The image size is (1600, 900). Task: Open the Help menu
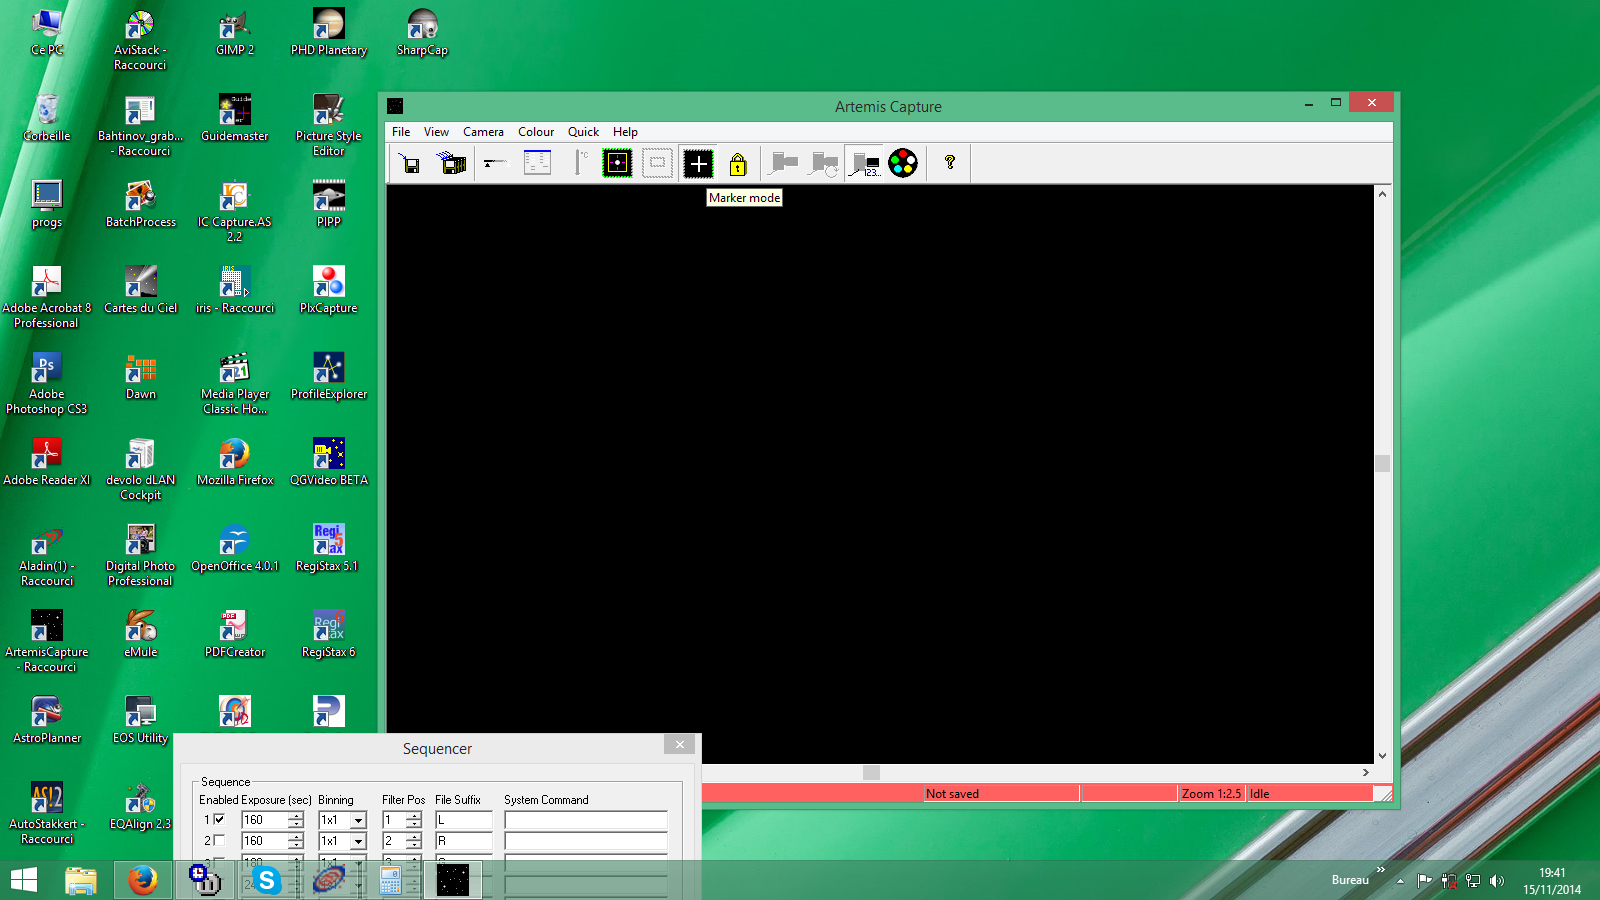[625, 132]
